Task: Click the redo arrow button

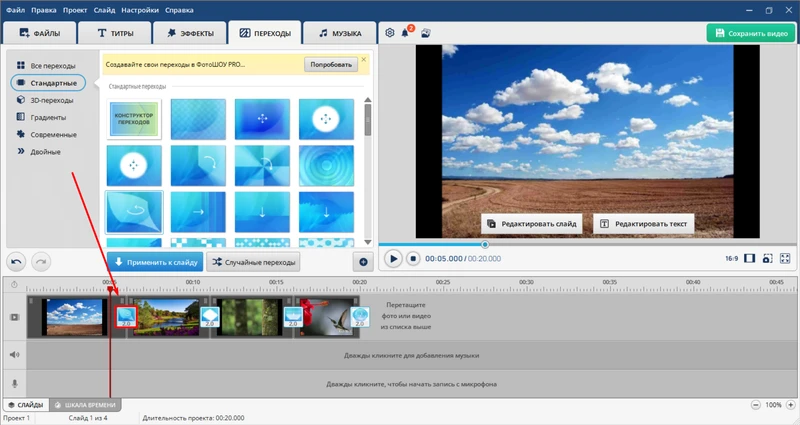Action: click(x=41, y=261)
